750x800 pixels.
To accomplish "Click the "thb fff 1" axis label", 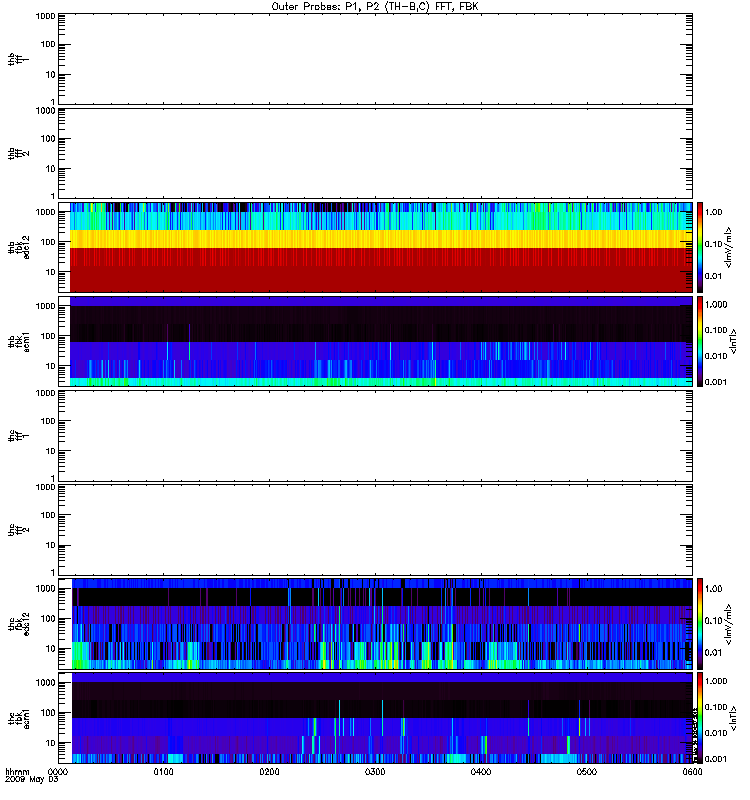I will 18,59.
